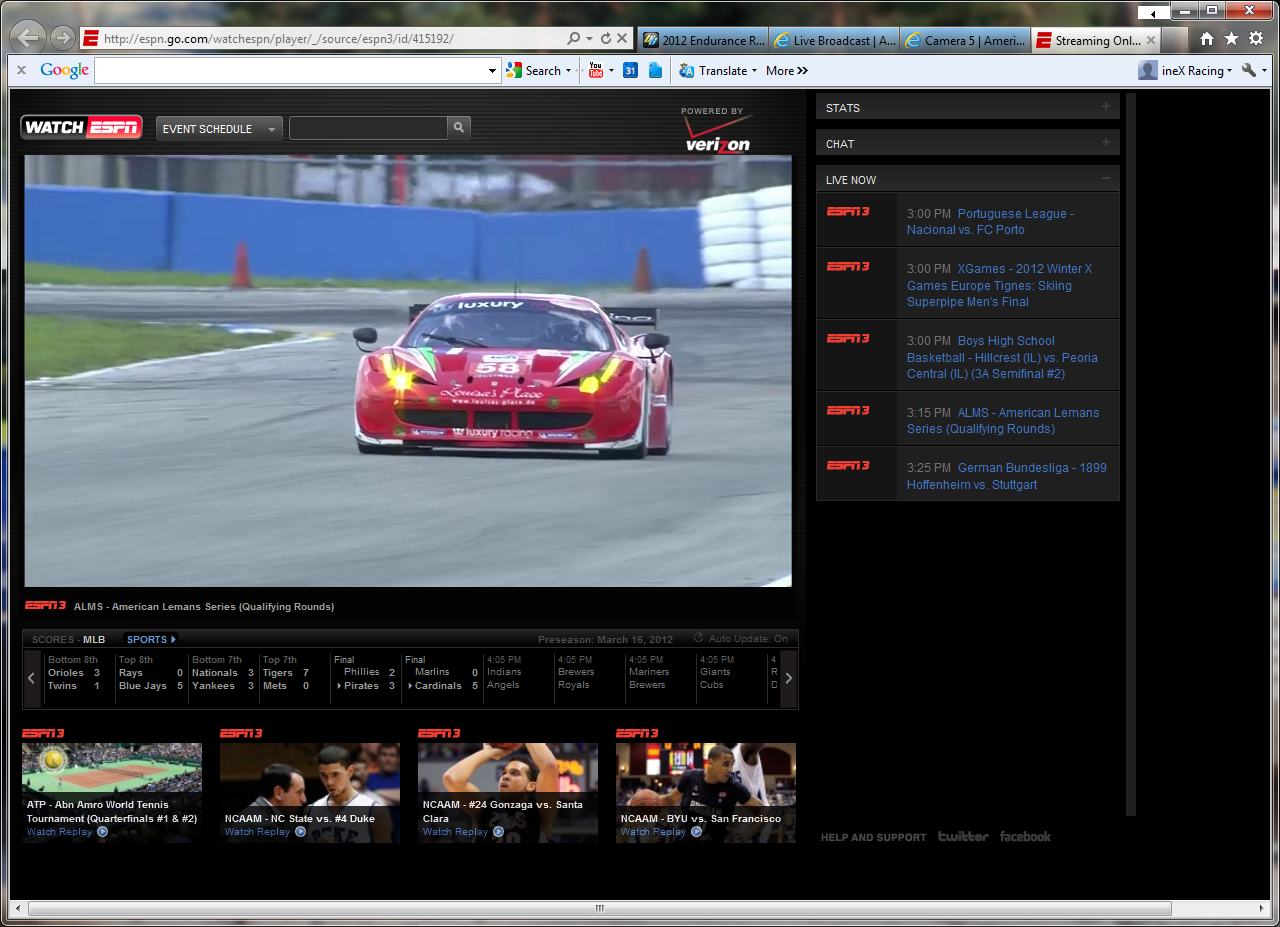Viewport: 1280px width, 927px height.
Task: Click the Google Toolbar wrench settings icon
Action: (1249, 70)
